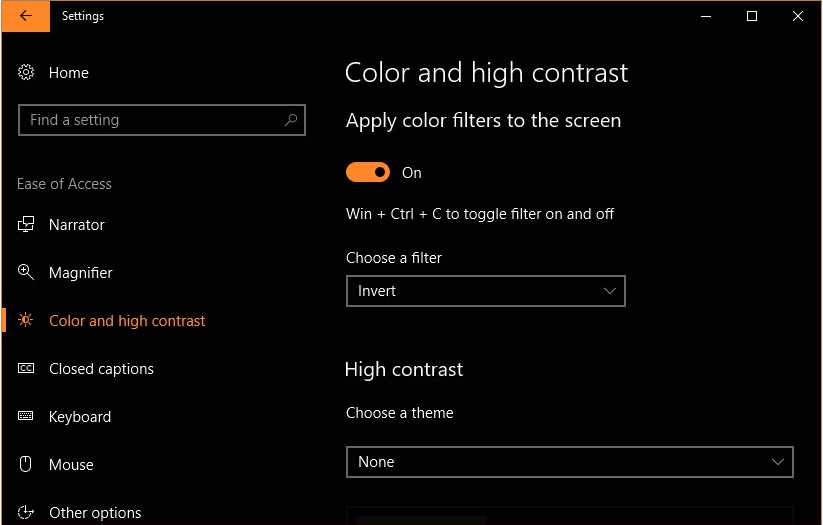
Task: Turn off the color filters toggle
Action: (368, 172)
